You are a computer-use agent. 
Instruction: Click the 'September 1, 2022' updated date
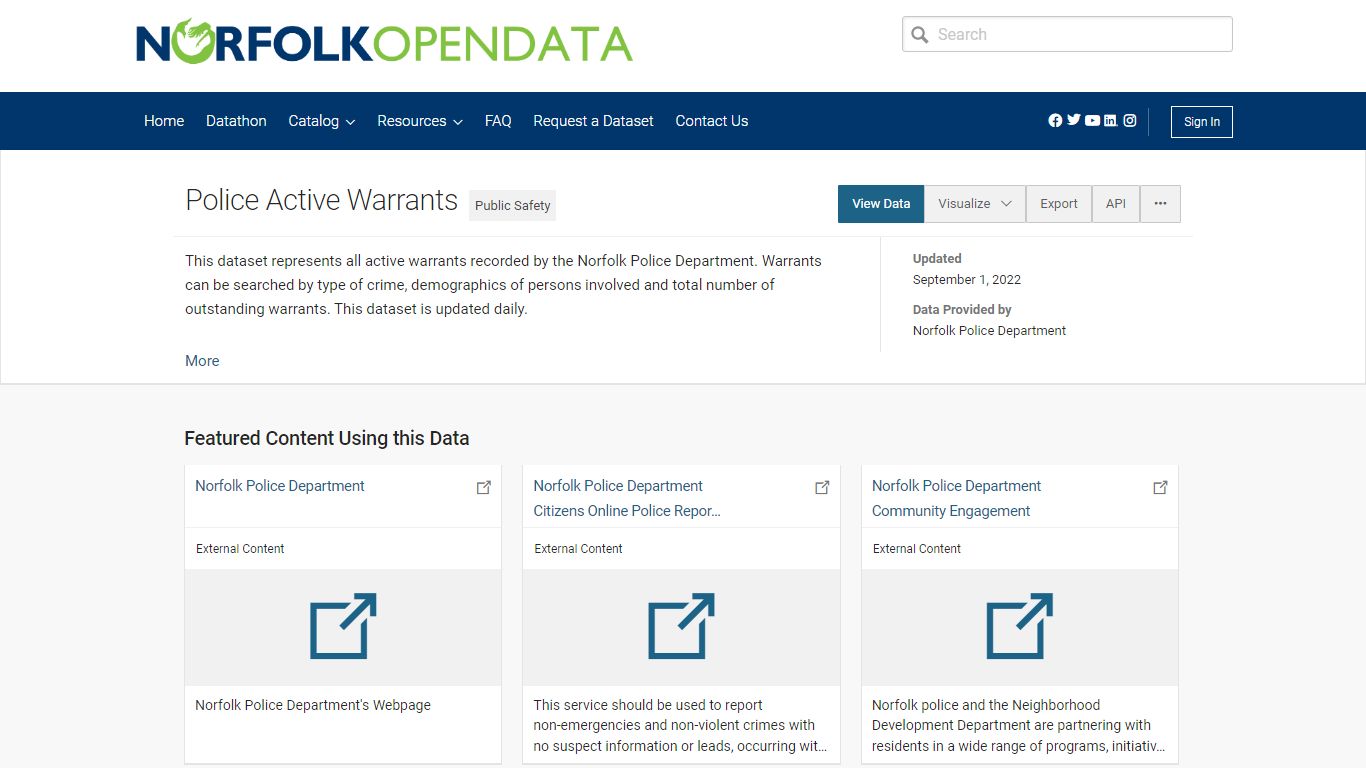pyautogui.click(x=967, y=280)
